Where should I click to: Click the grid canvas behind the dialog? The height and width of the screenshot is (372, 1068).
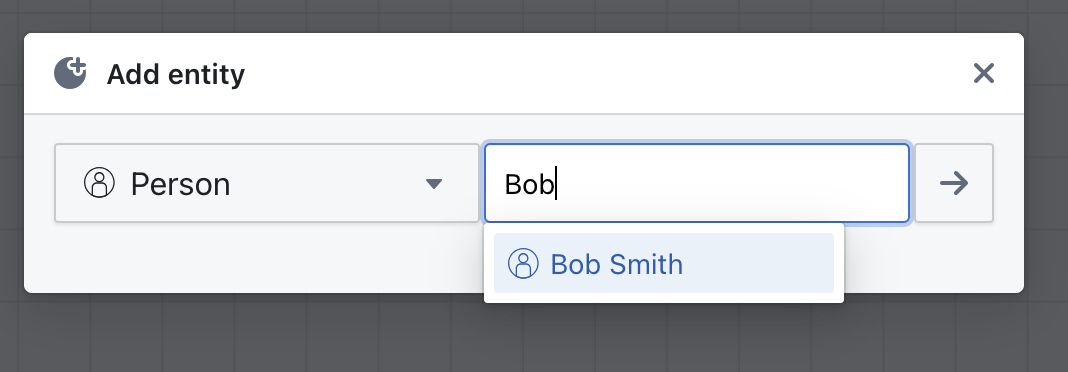tap(531, 337)
